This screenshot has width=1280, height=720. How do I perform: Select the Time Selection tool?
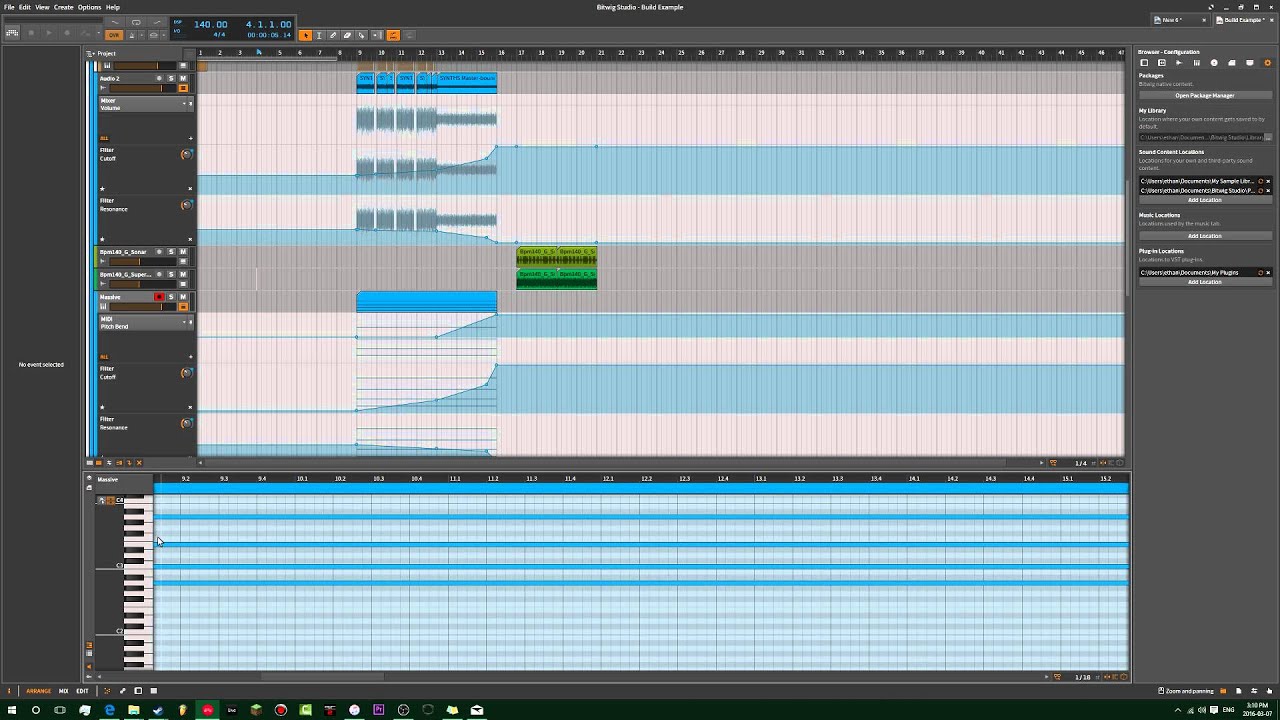(319, 35)
